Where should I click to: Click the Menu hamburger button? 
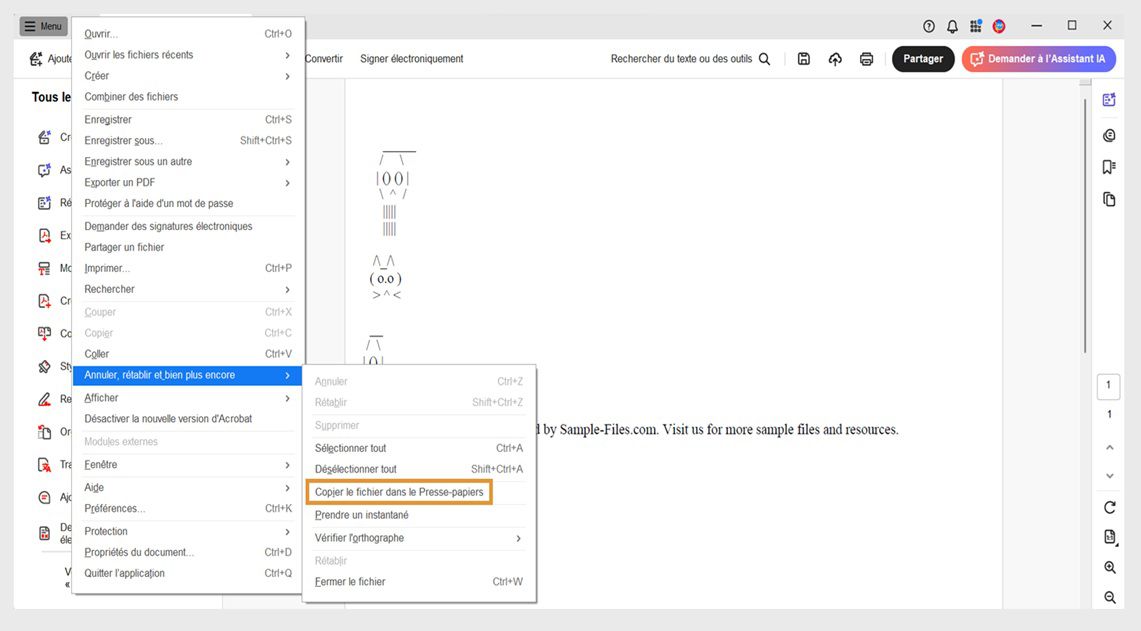point(44,26)
